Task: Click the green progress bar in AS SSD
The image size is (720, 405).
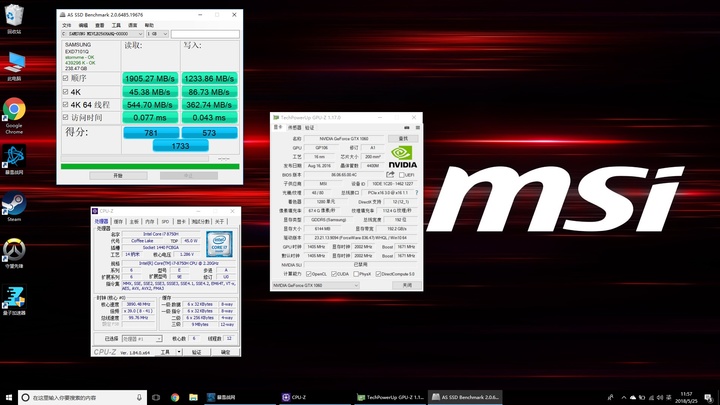Action: (x=150, y=166)
